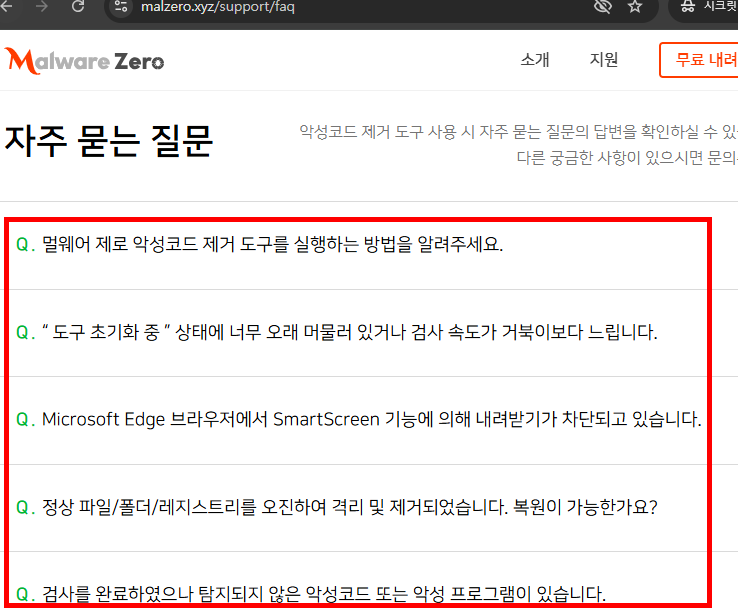
Task: Click the 자주 묻는 질문 heading
Action: click(x=109, y=141)
